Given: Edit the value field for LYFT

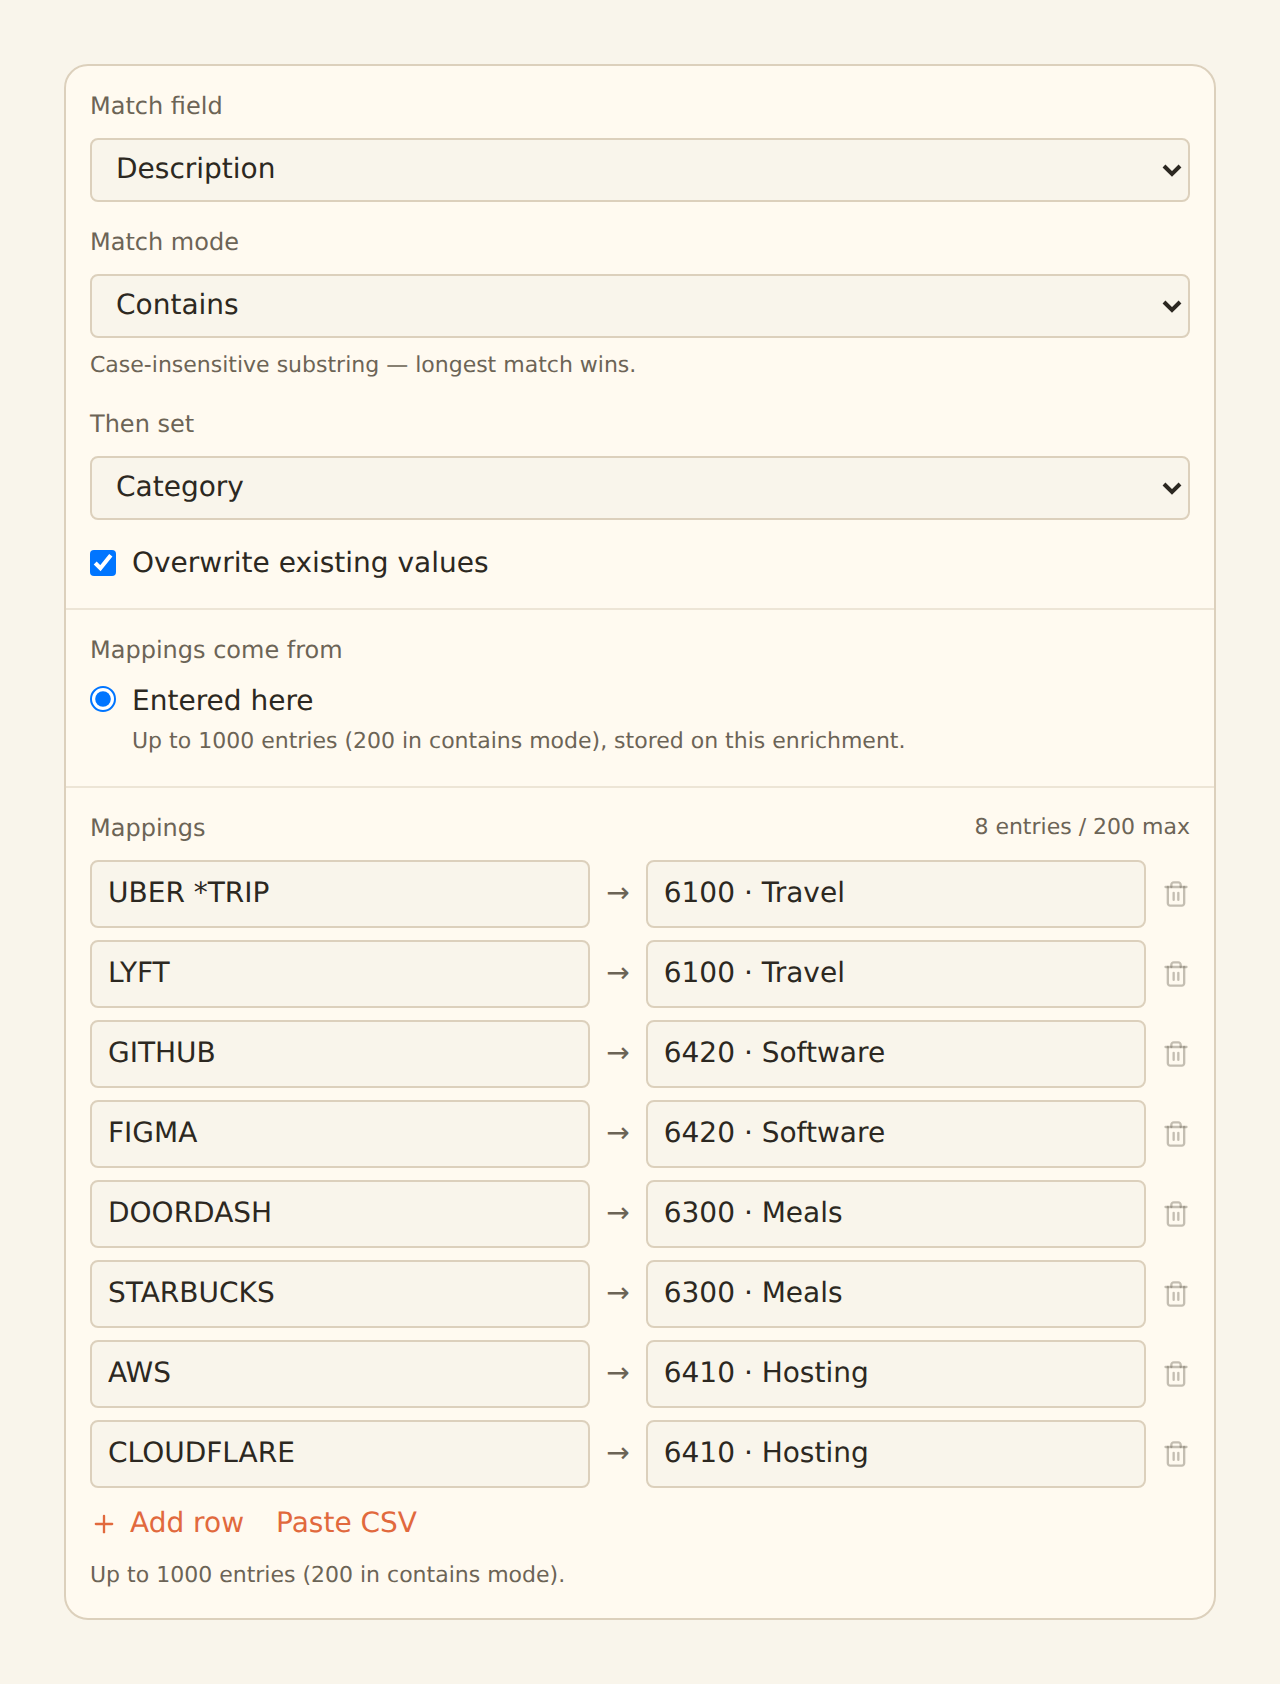Looking at the screenshot, I should [896, 974].
